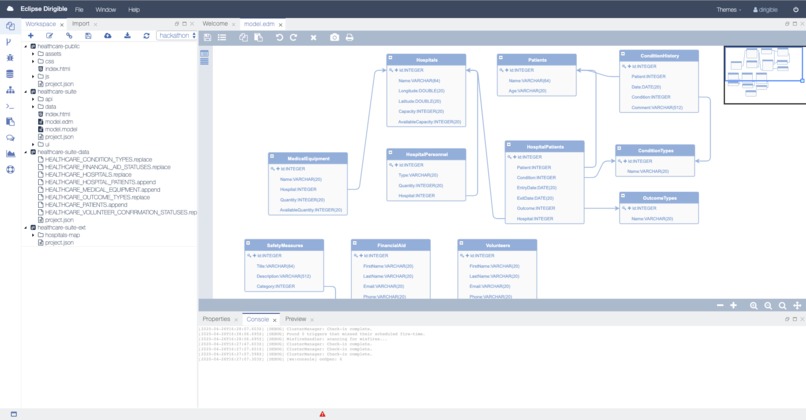Viewport: 806px width, 420px height.
Task: Open the Database perspective sidebar icon
Action: tap(10, 74)
